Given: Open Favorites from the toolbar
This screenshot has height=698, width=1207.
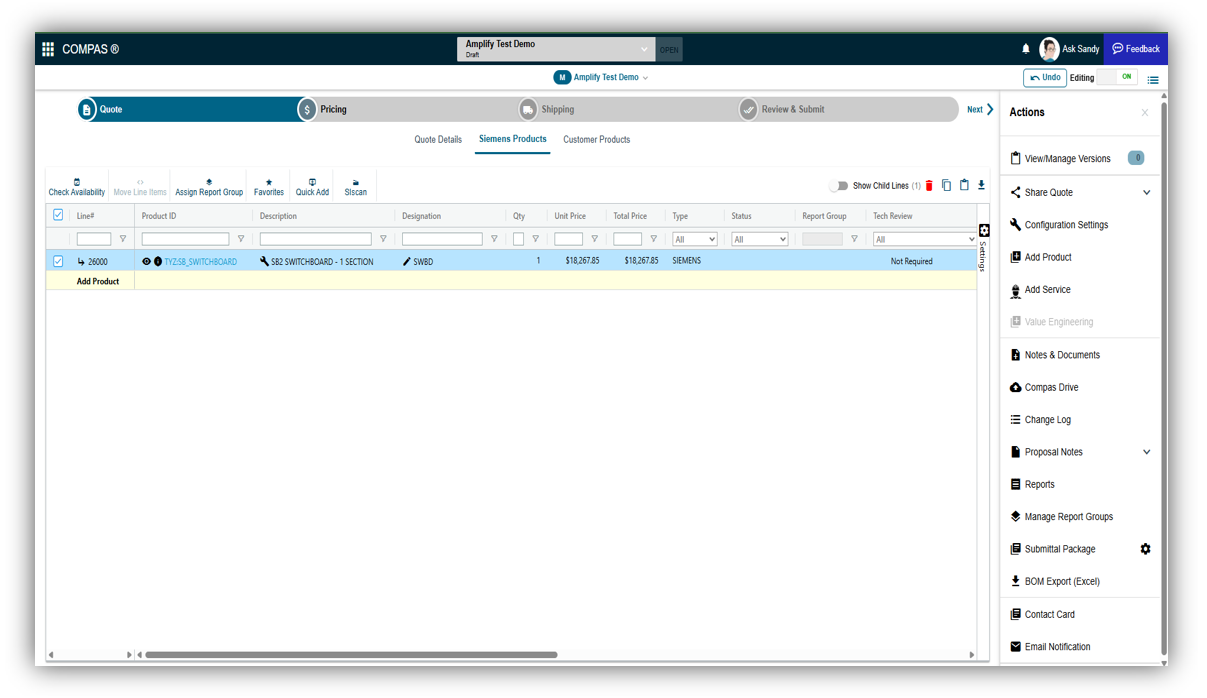Looking at the screenshot, I should (x=269, y=187).
